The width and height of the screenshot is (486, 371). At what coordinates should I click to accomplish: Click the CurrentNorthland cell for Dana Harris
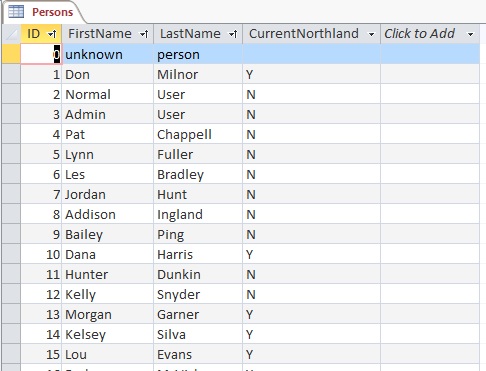[311, 254]
